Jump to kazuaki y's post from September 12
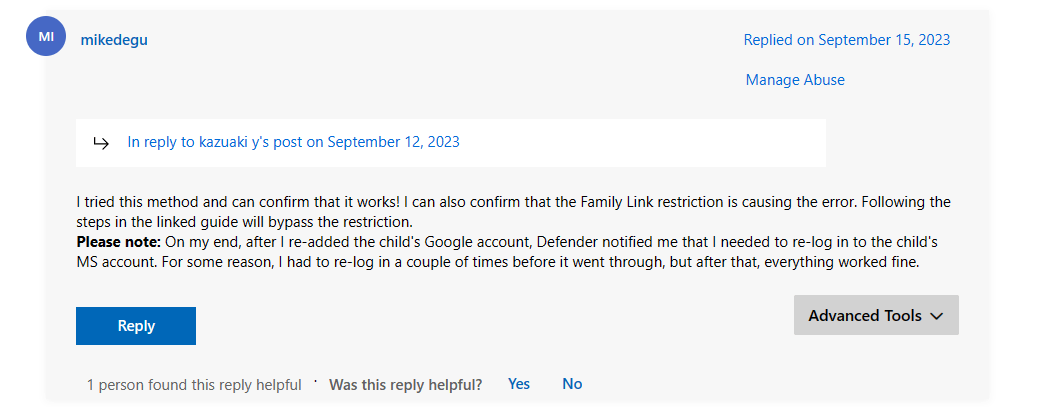This screenshot has height=407, width=1037. [x=293, y=142]
